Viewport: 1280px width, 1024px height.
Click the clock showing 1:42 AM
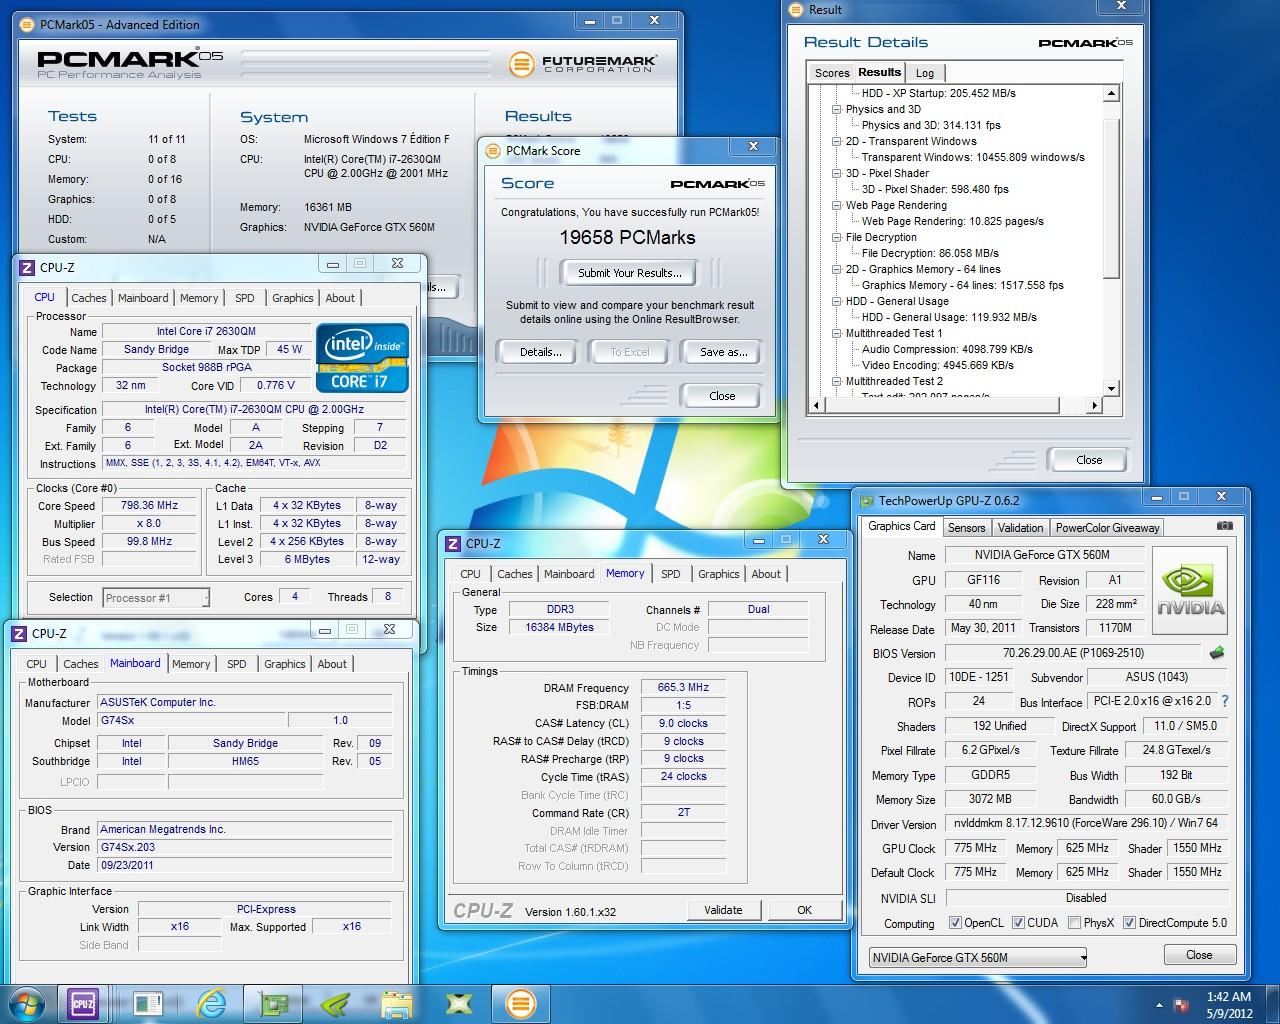[x=1229, y=997]
